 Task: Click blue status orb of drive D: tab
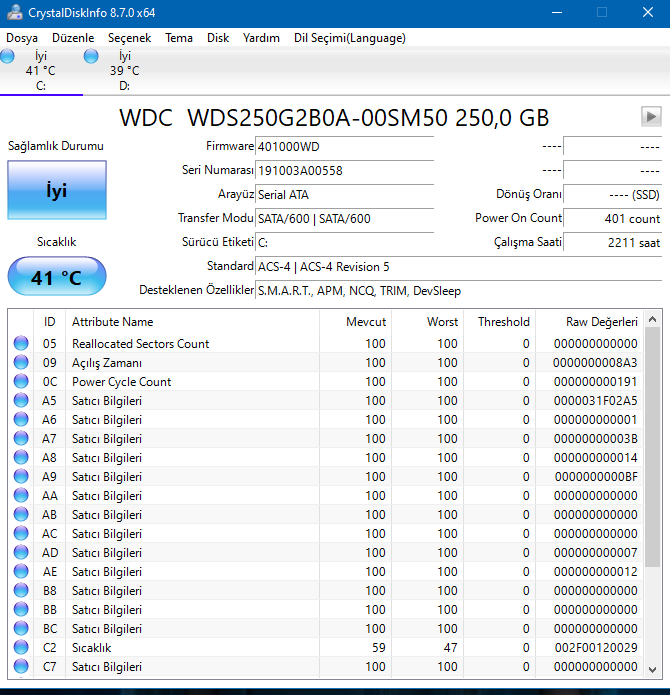tap(91, 56)
